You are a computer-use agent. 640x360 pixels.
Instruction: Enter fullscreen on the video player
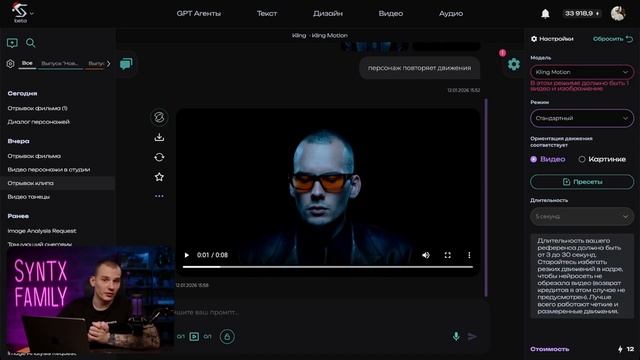[x=447, y=255]
